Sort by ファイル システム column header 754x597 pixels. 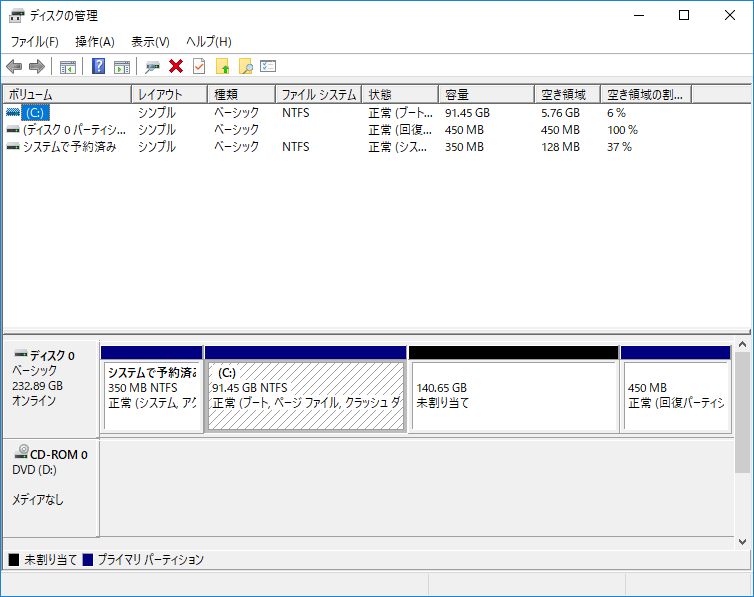pos(319,95)
